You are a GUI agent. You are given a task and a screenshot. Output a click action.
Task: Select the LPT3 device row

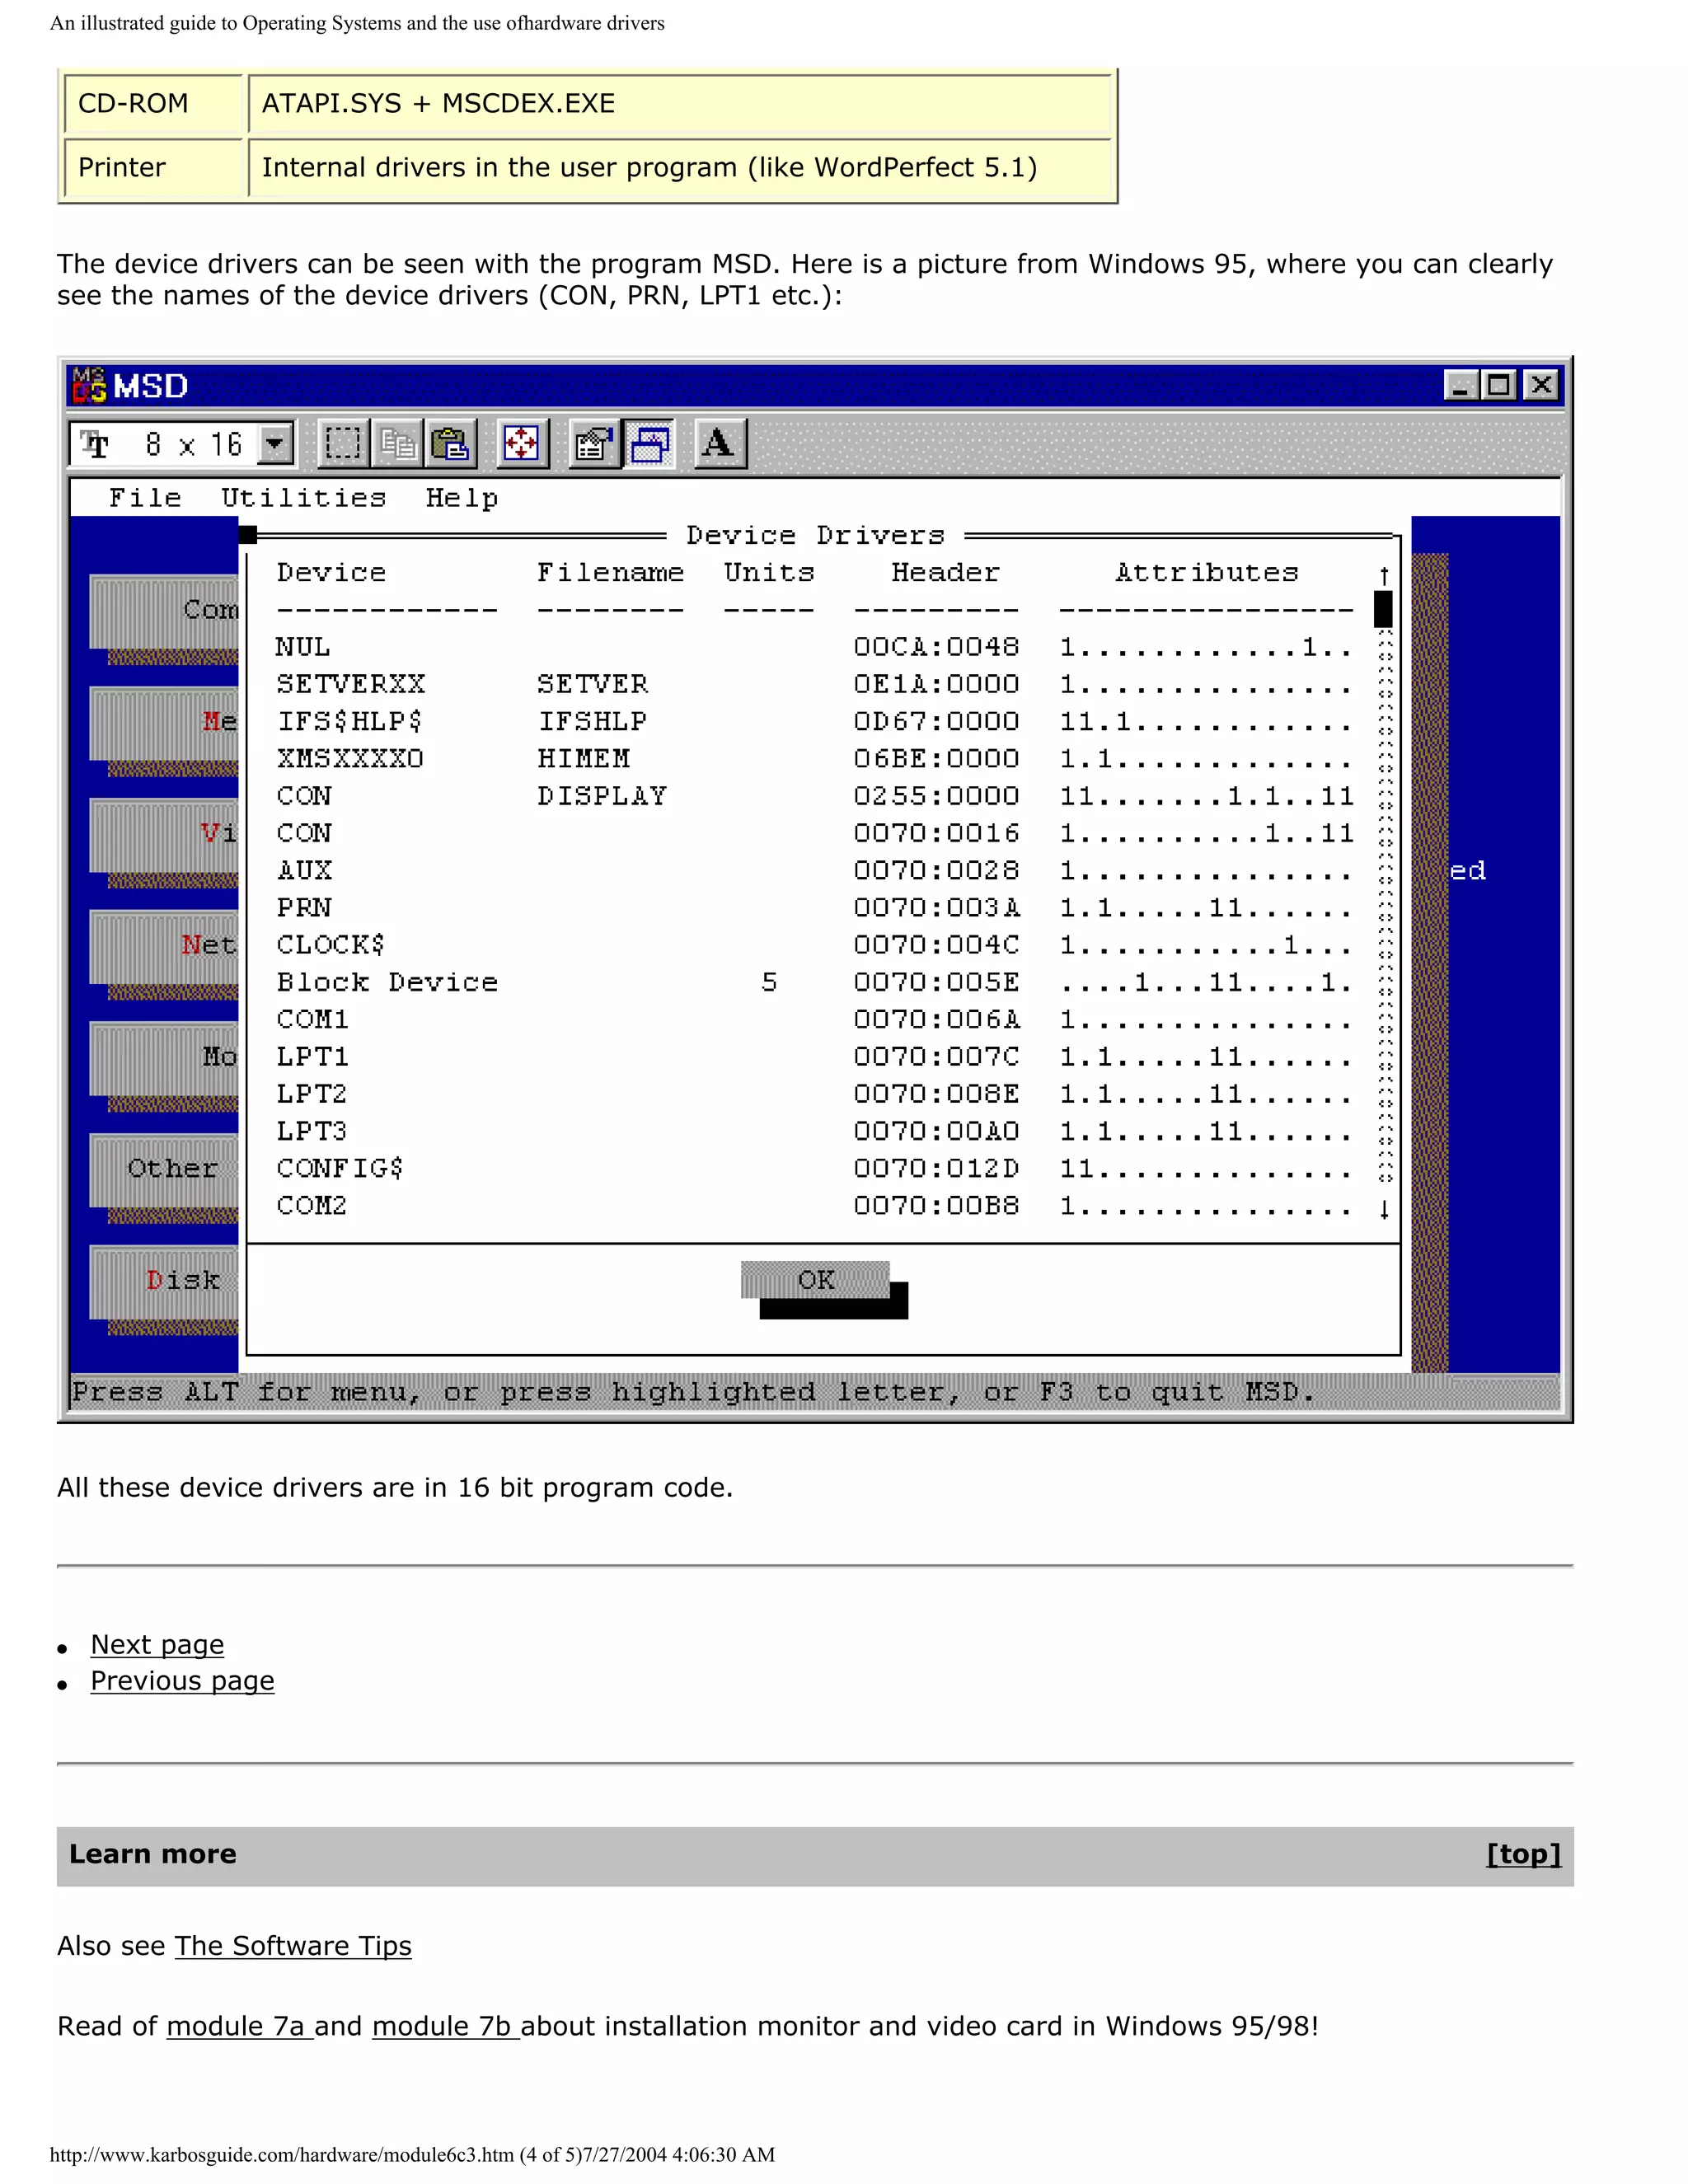click(814, 1132)
